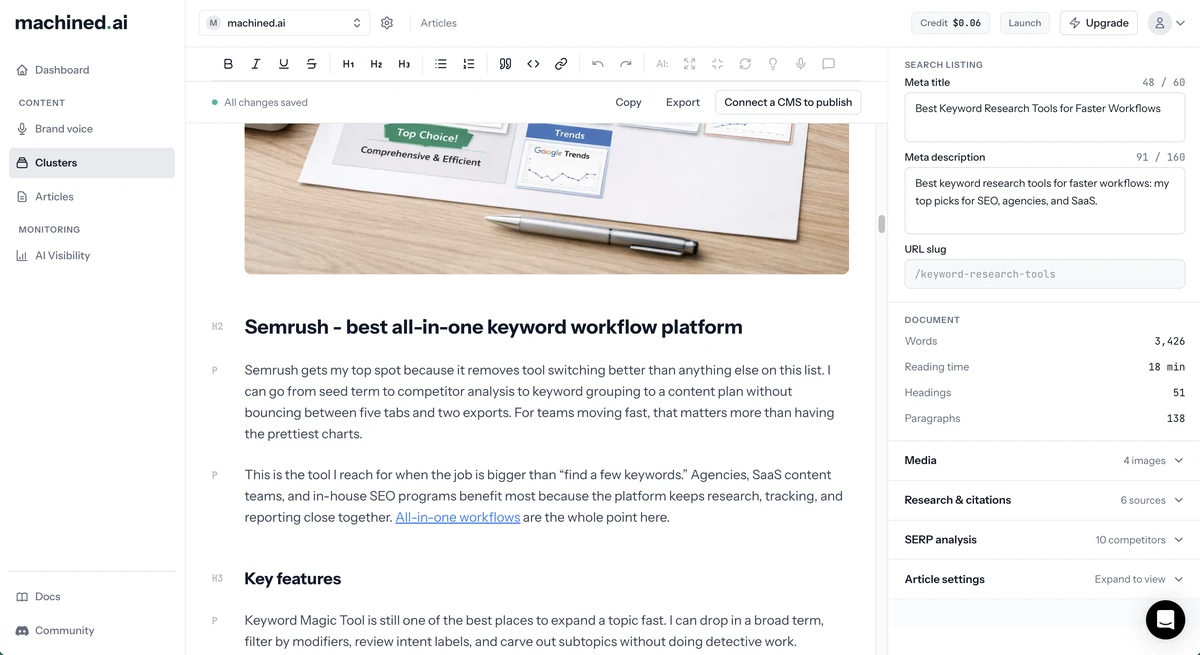Click Connect a CMS to publish
This screenshot has width=1200, height=655.
click(x=788, y=102)
